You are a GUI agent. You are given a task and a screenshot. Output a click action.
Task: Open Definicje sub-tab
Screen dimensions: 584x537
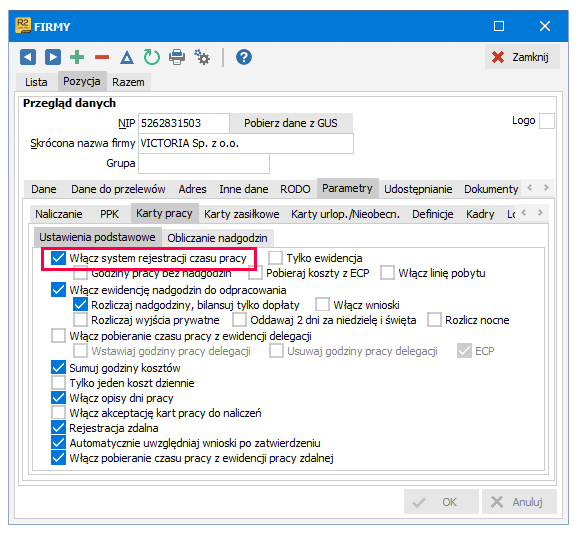pyautogui.click(x=432, y=214)
